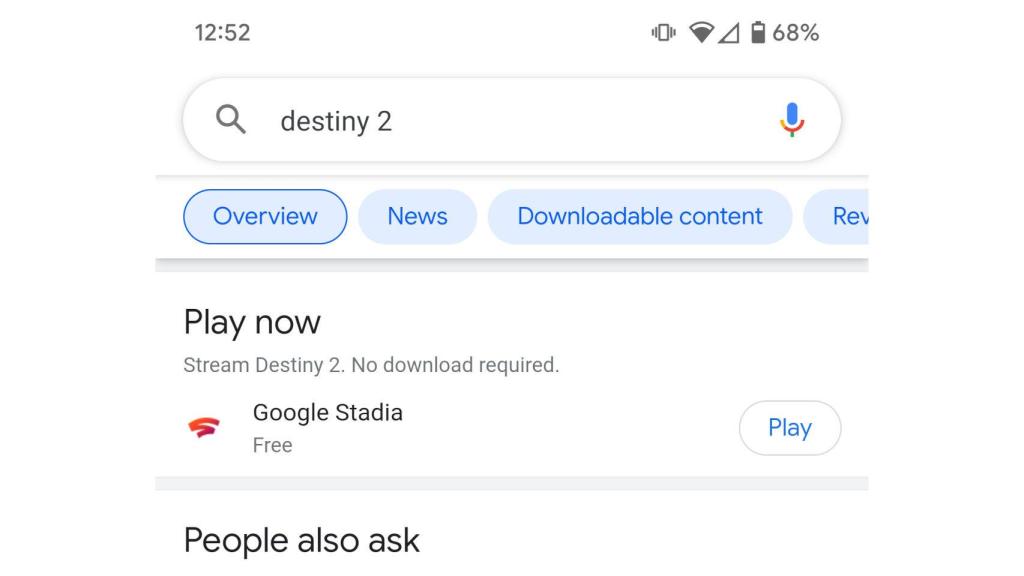Activate voice search with the microphone icon
Image resolution: width=1024 pixels, height=576 pixels.
791,119
